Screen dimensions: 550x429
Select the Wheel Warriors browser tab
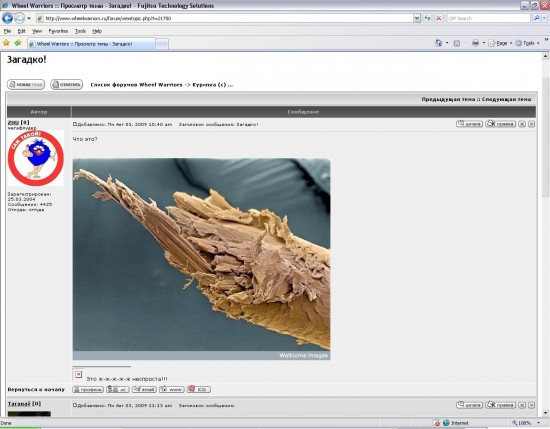point(91,44)
